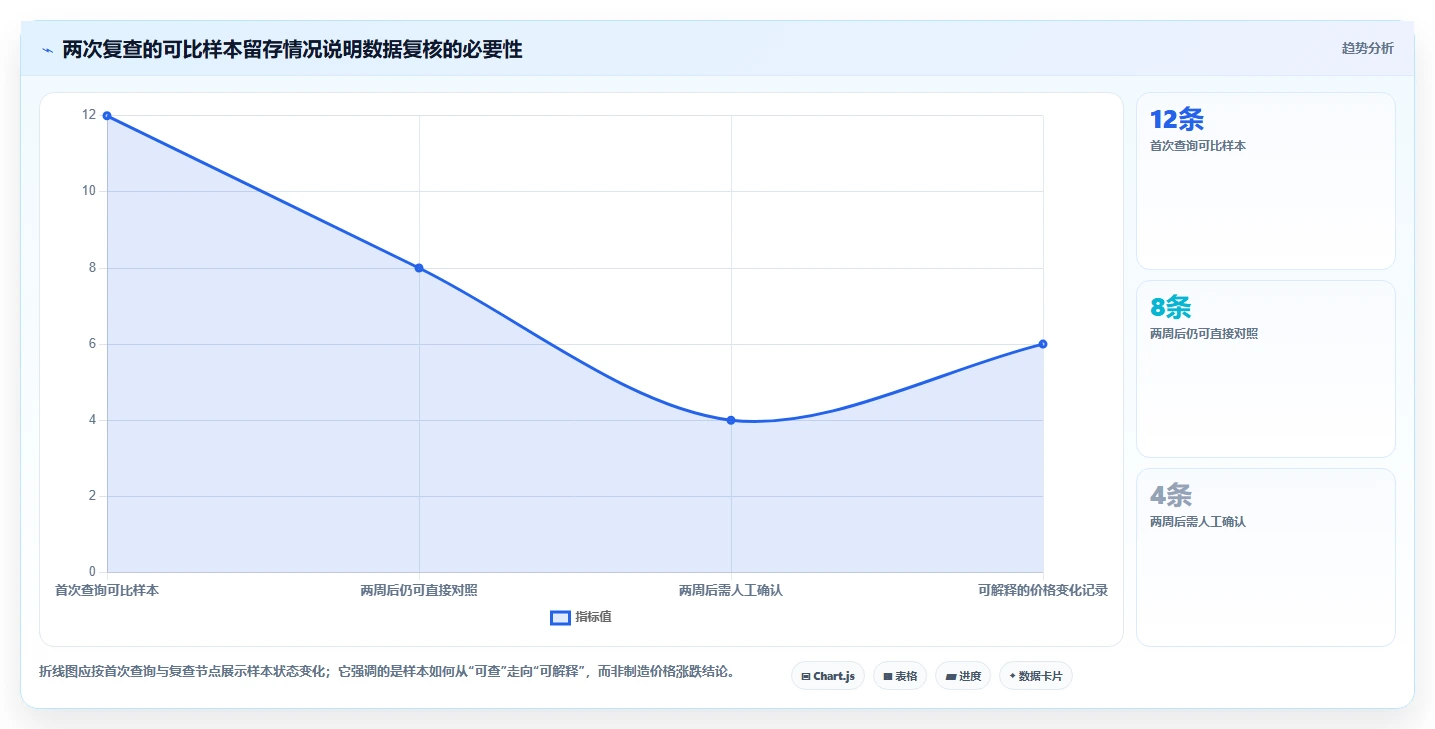The height and width of the screenshot is (729, 1435).
Task: Click the 两周后需人工确认 x-axis label
Action: click(x=731, y=590)
